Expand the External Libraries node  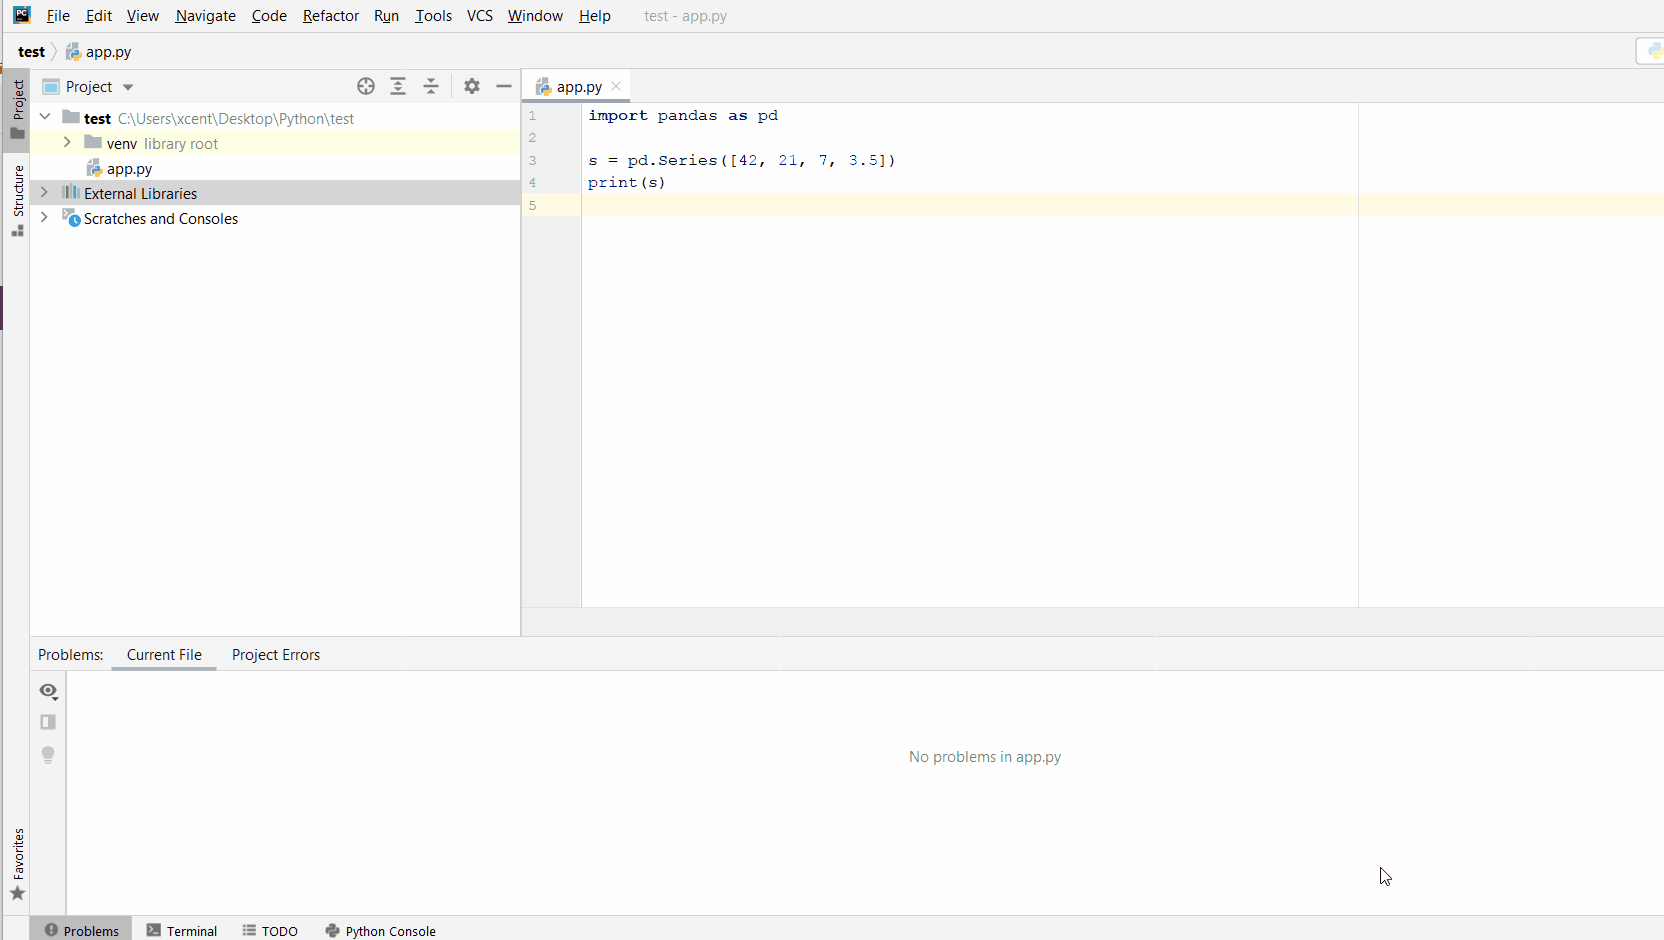tap(43, 192)
